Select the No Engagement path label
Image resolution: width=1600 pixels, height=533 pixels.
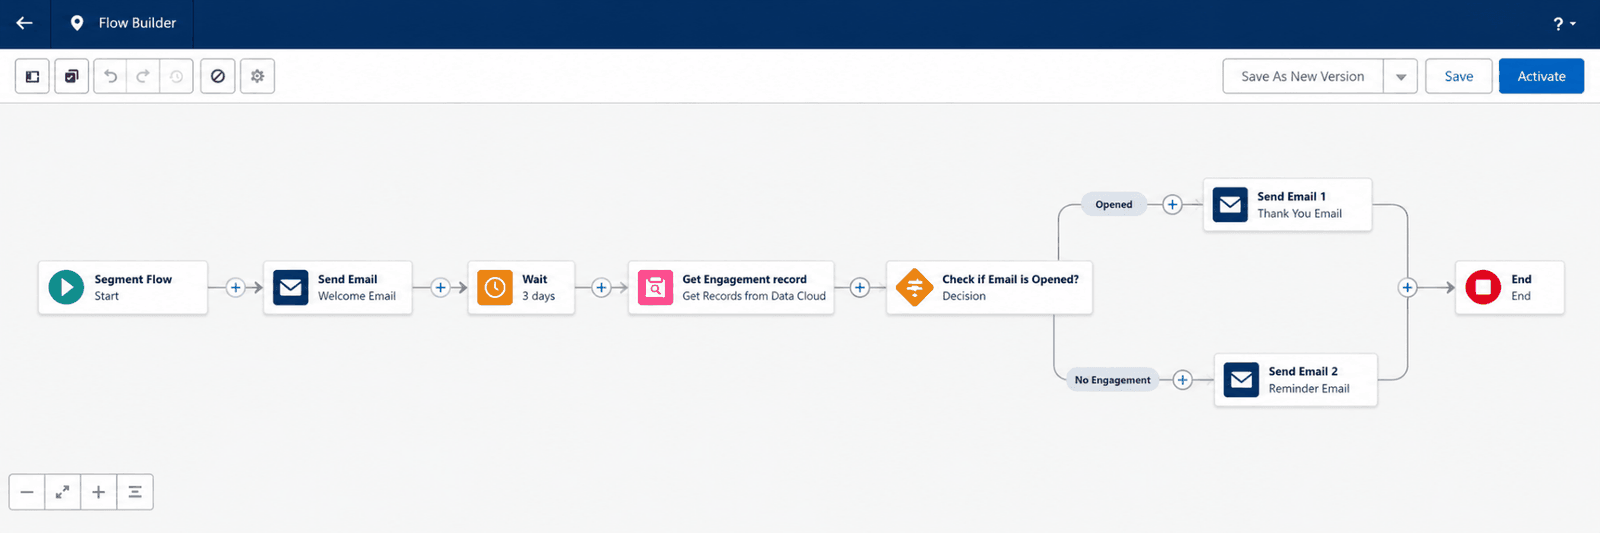click(1112, 380)
